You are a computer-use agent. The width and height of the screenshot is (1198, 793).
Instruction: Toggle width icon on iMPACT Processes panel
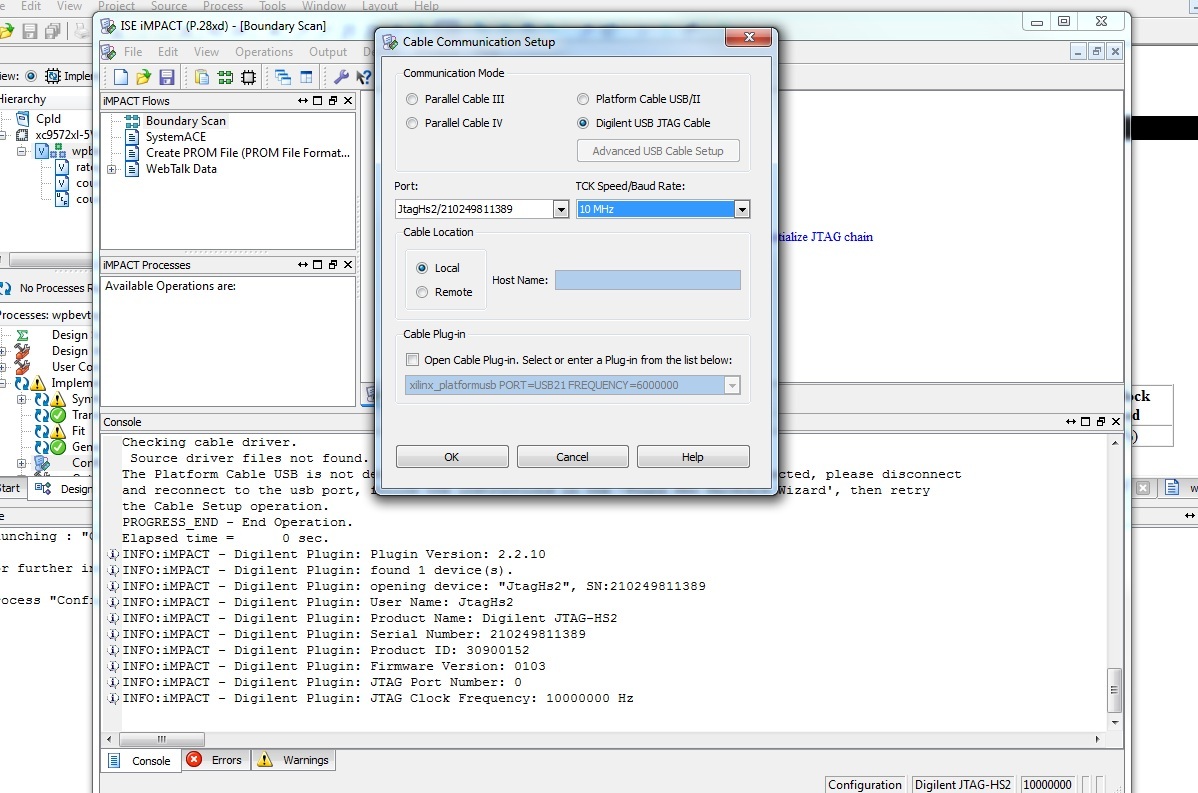click(x=303, y=265)
